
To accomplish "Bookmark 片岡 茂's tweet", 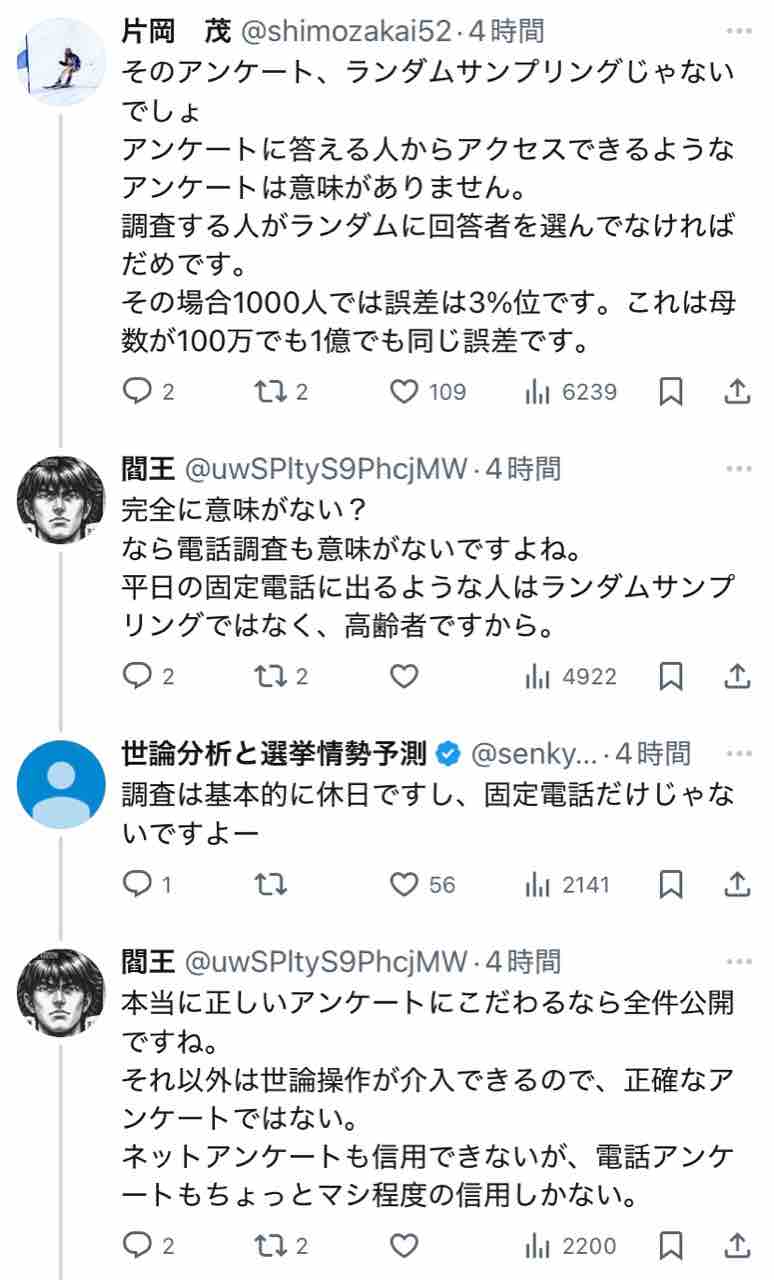I will [671, 392].
